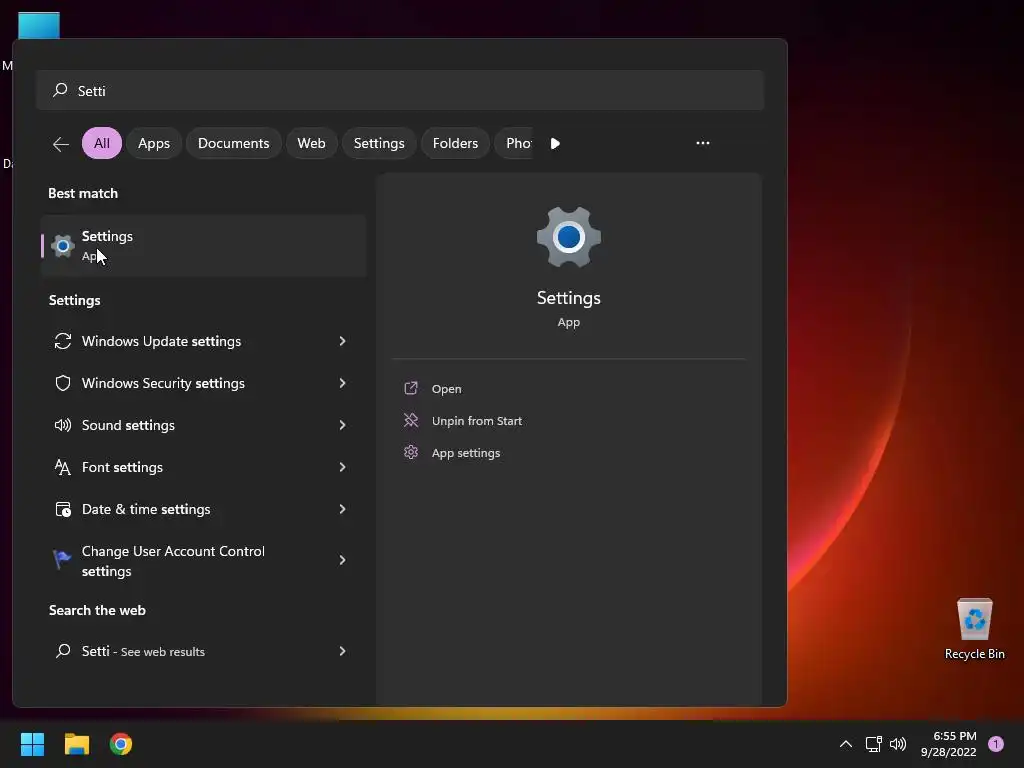The width and height of the screenshot is (1024, 768).
Task: Switch to the Apps filter tab
Action: pos(154,143)
